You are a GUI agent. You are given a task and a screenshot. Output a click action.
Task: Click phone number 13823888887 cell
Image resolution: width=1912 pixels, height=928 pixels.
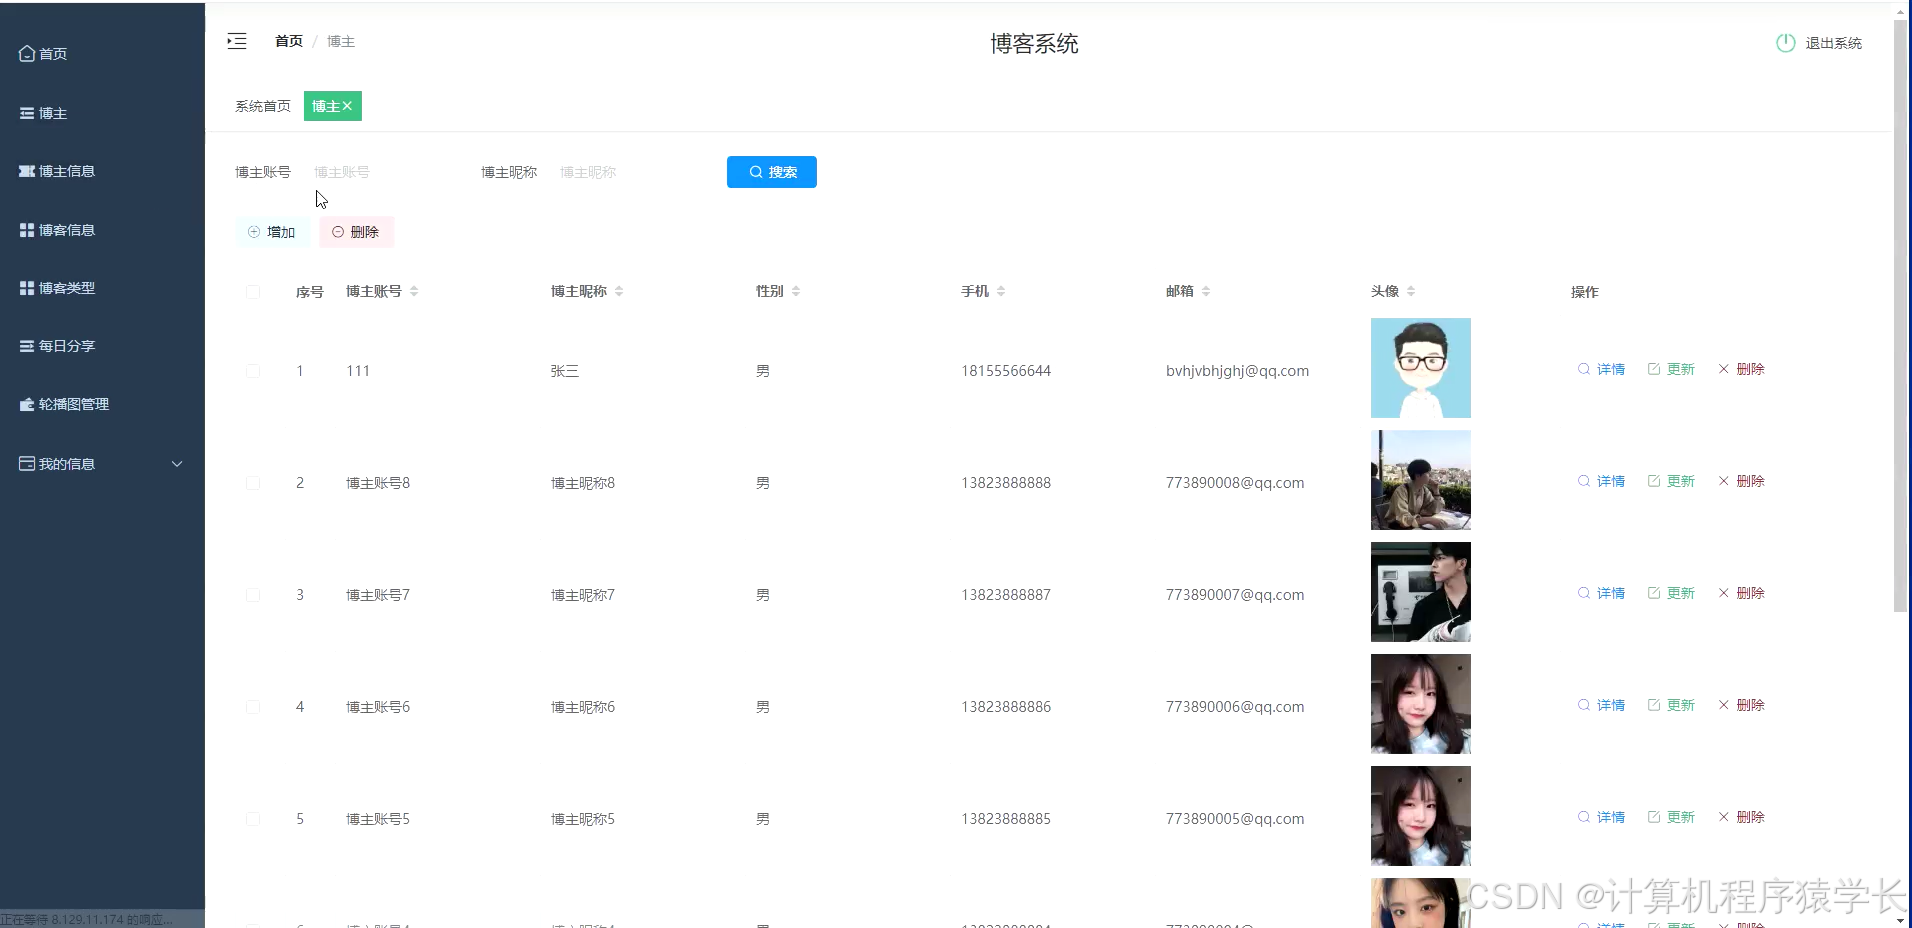click(1006, 595)
